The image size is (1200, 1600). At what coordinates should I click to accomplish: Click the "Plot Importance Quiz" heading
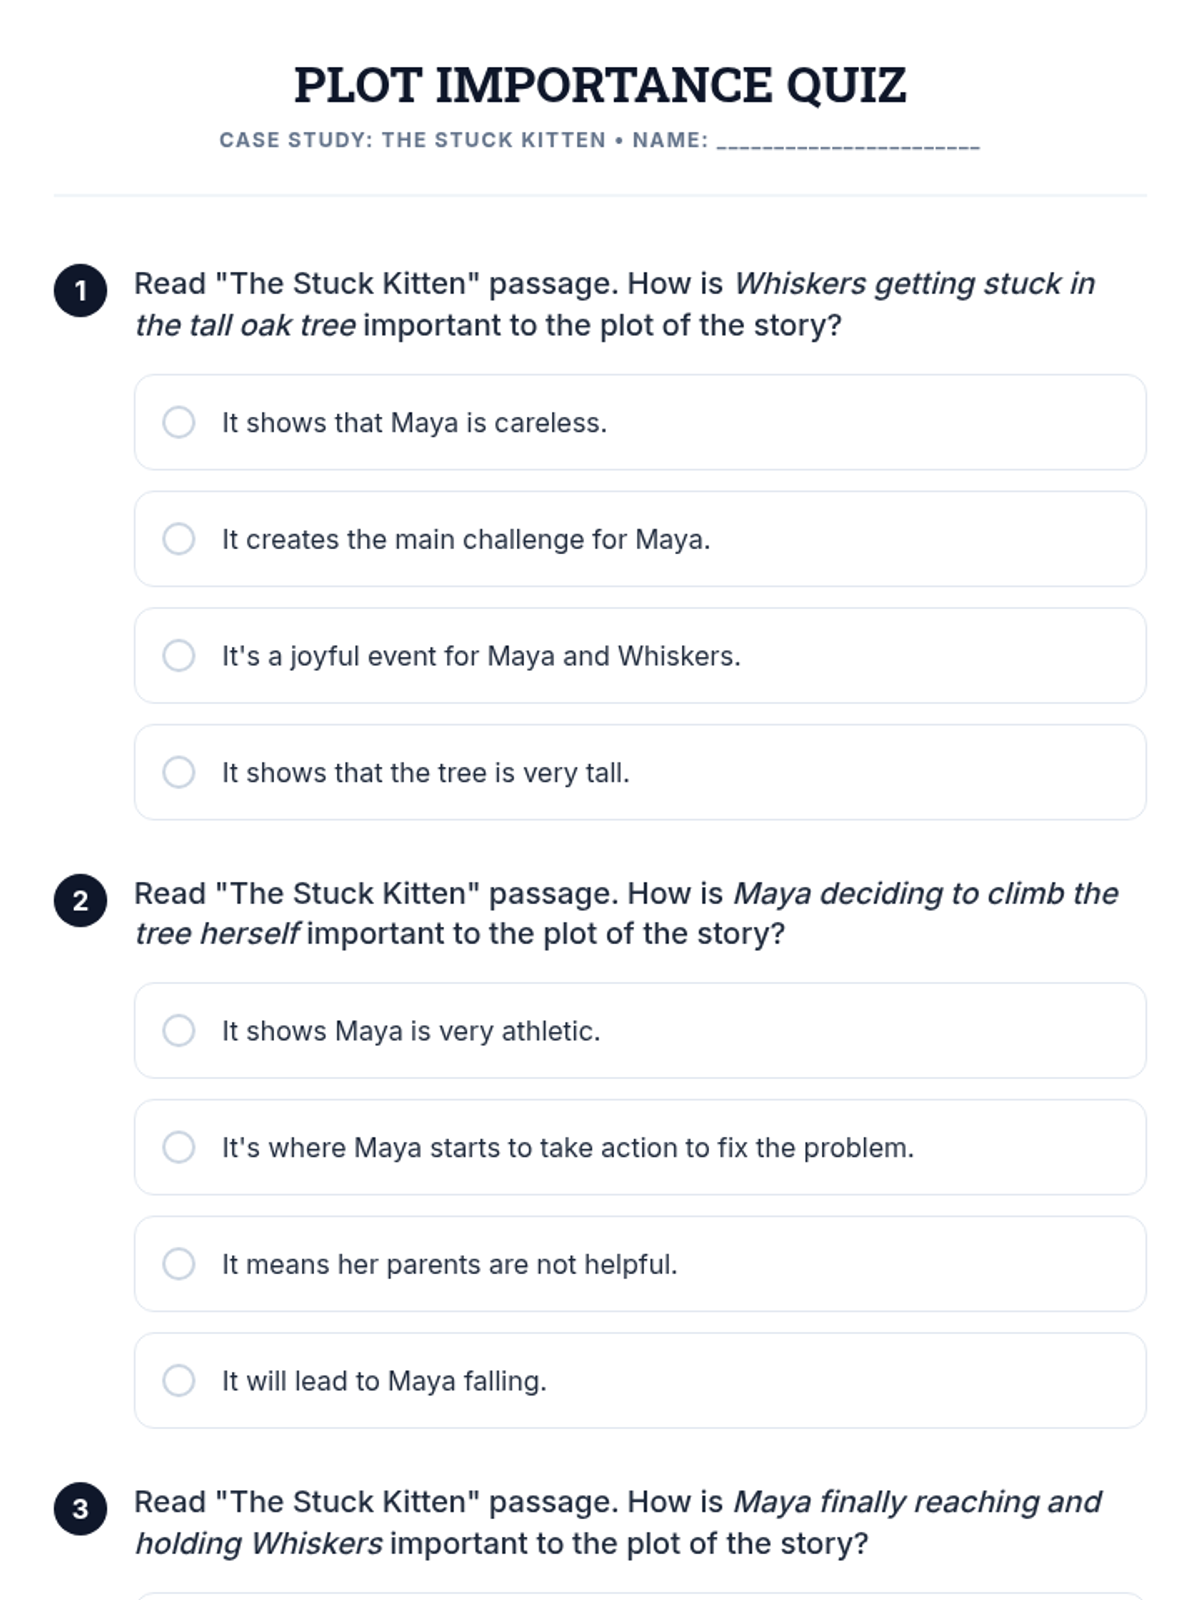point(600,85)
